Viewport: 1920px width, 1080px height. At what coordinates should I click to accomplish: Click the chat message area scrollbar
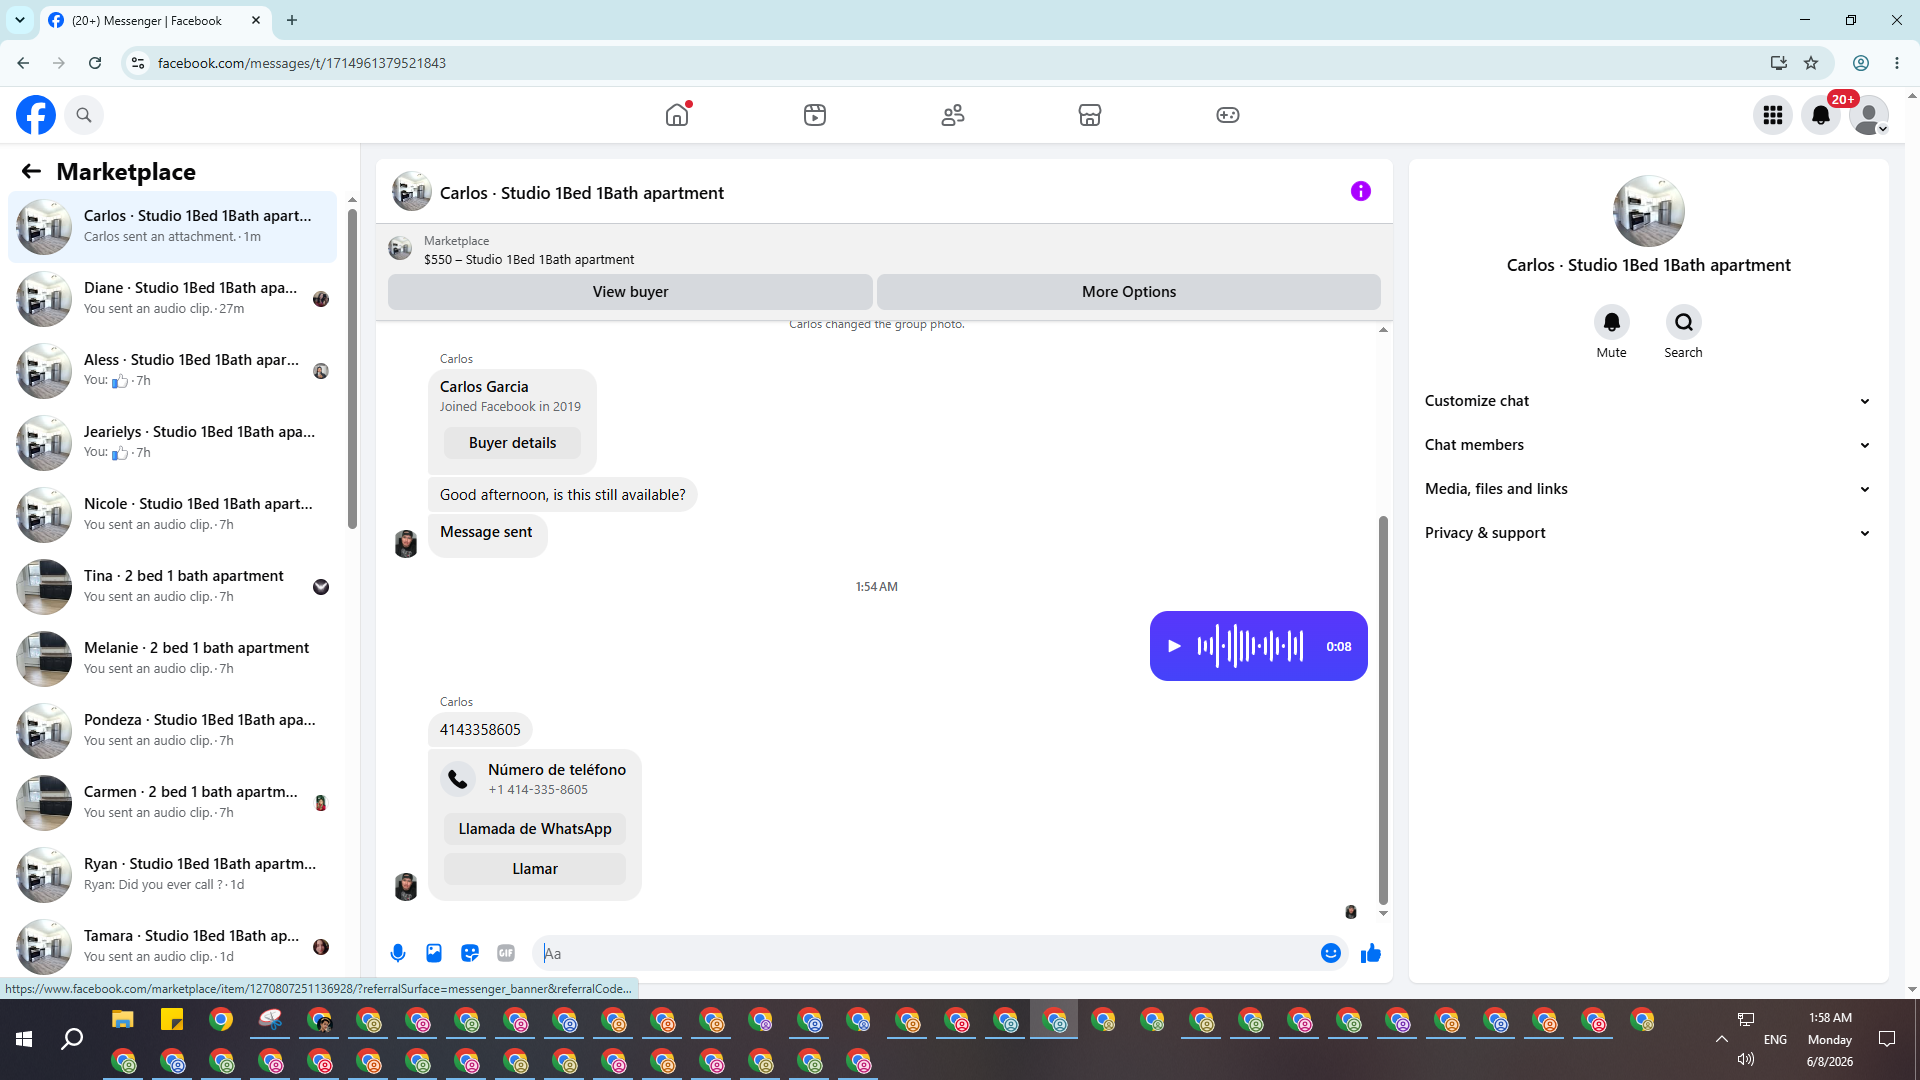1383,710
